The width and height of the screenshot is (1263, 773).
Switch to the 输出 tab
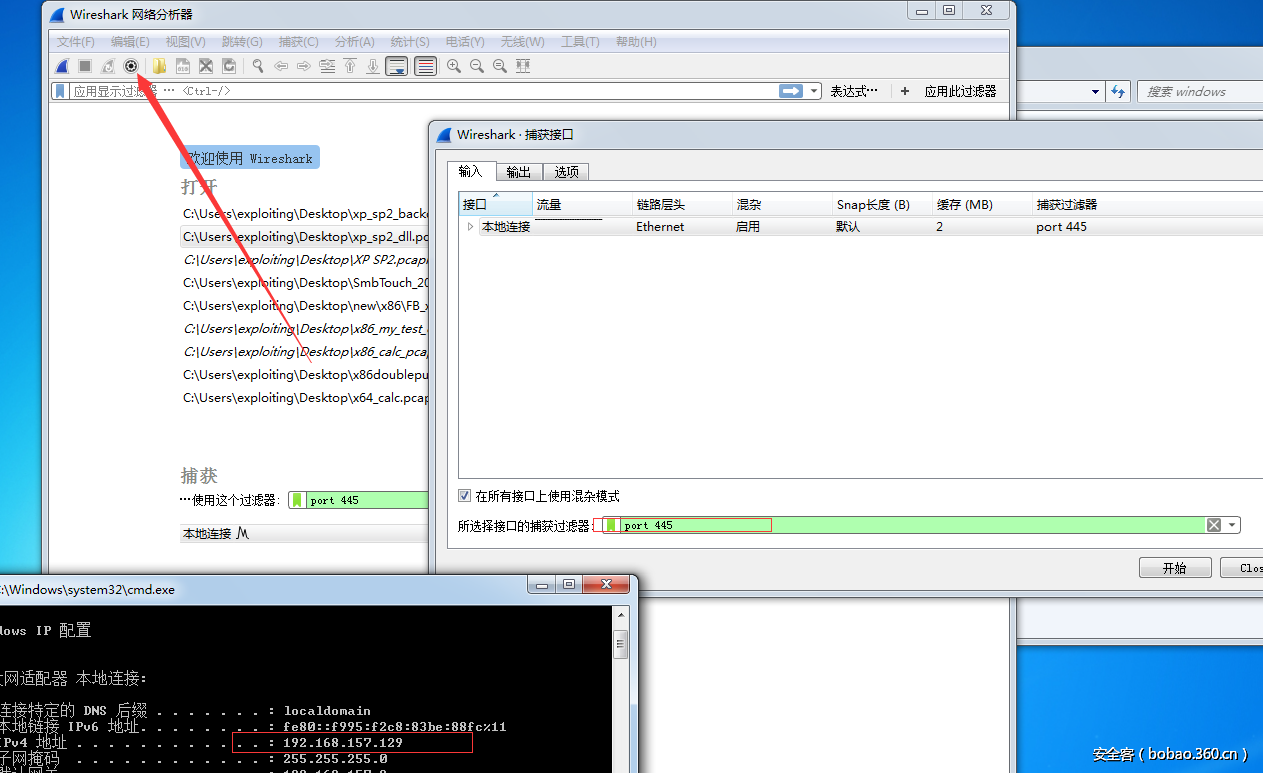coord(518,171)
